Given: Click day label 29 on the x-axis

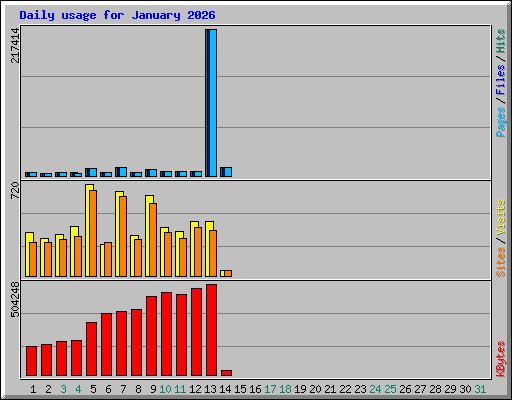Looking at the screenshot, I should click(x=450, y=389).
